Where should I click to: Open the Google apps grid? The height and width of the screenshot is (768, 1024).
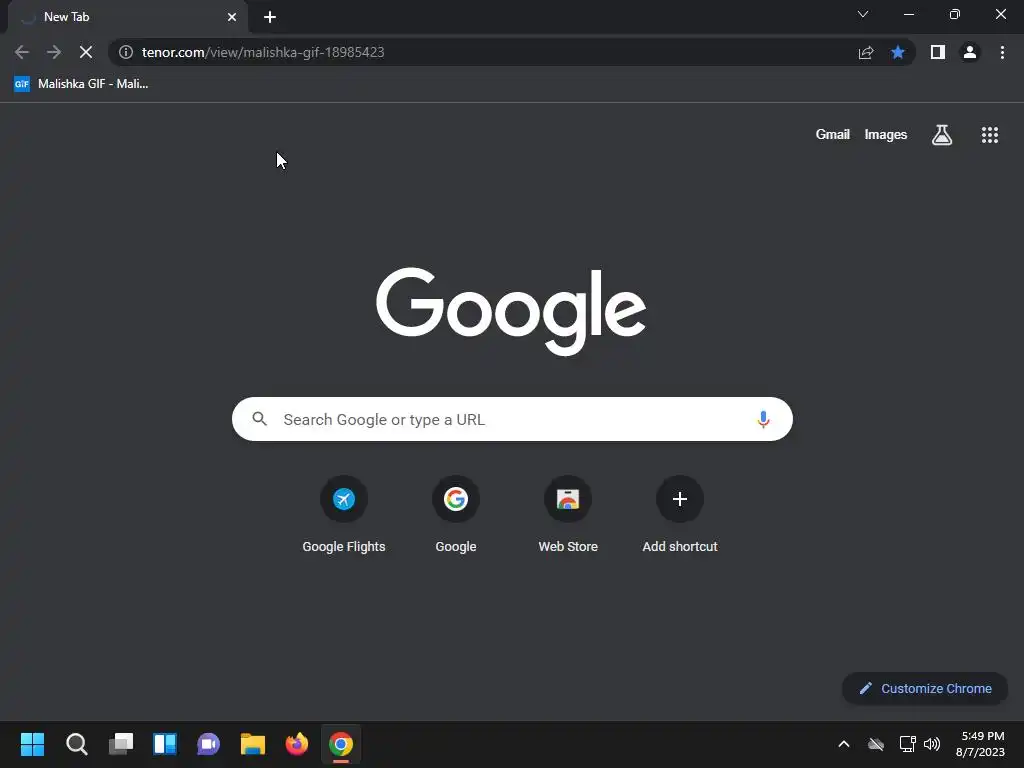989,135
